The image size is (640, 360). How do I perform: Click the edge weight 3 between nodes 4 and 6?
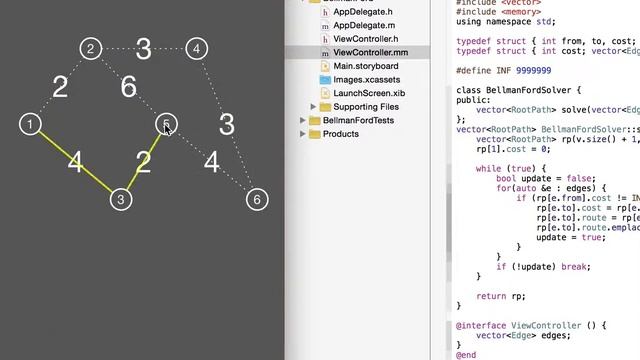227,124
